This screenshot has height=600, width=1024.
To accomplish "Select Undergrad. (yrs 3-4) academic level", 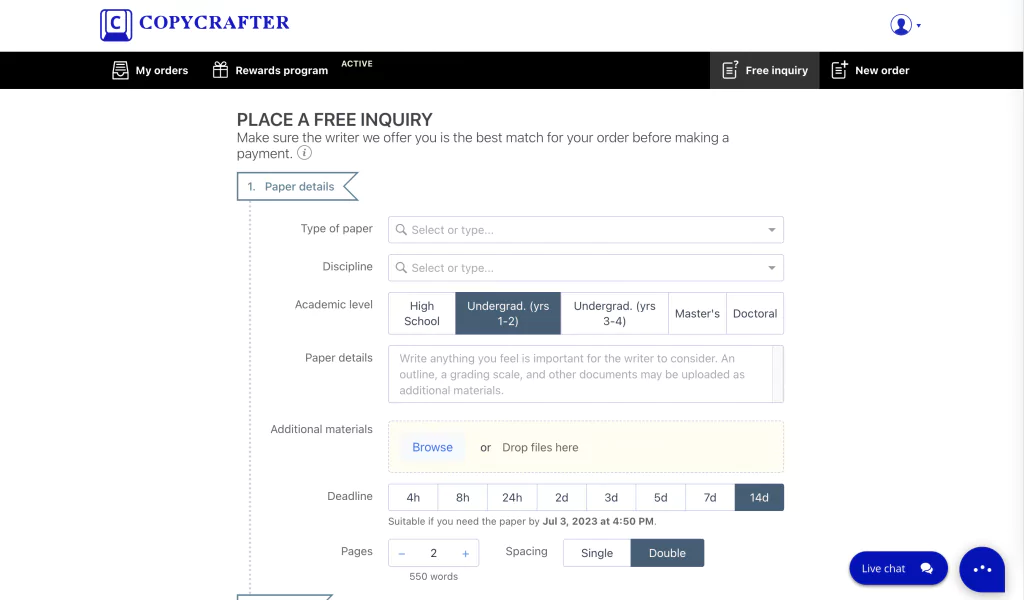I will pos(615,313).
